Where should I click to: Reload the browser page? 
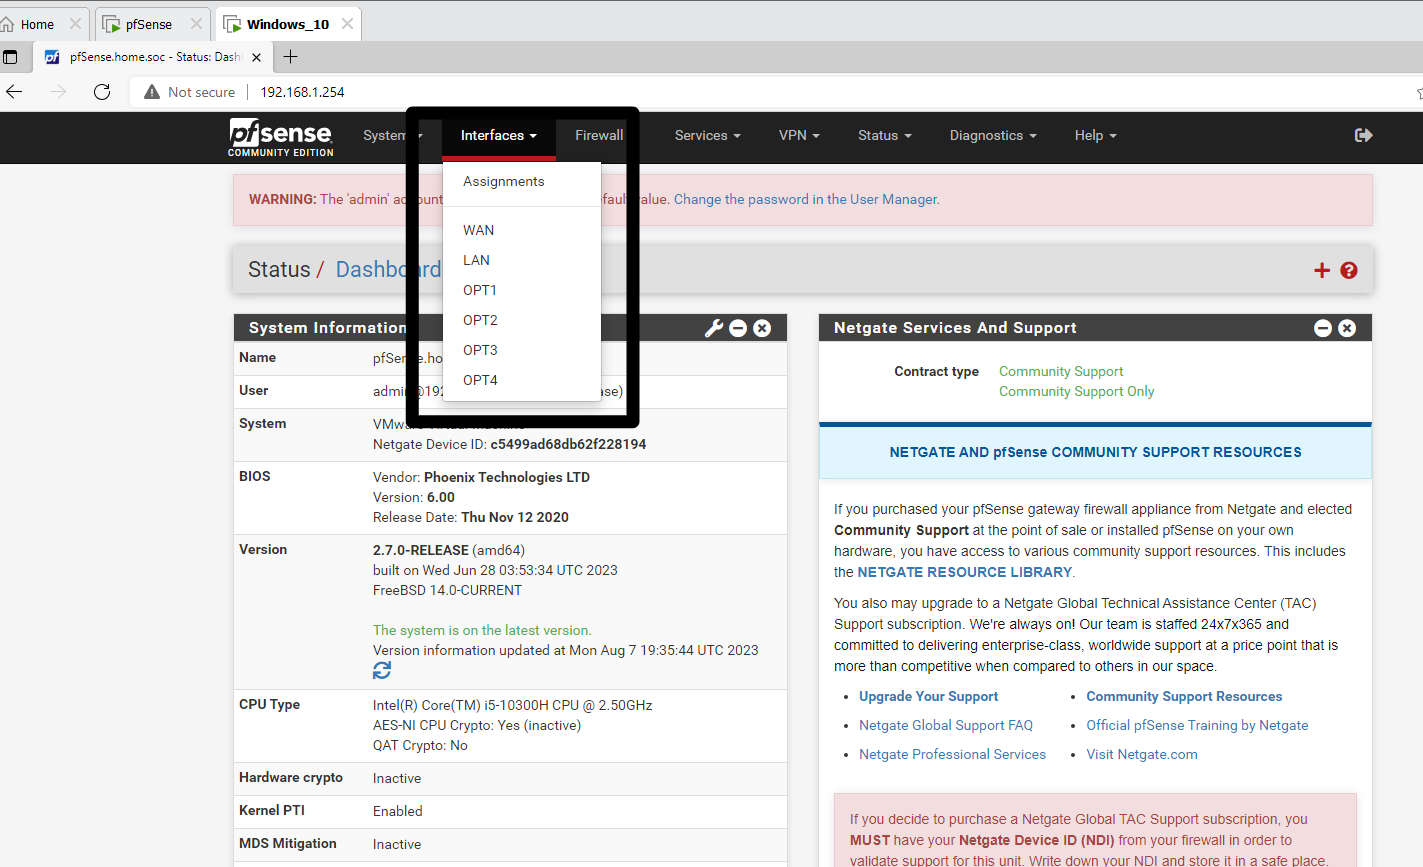point(102,92)
